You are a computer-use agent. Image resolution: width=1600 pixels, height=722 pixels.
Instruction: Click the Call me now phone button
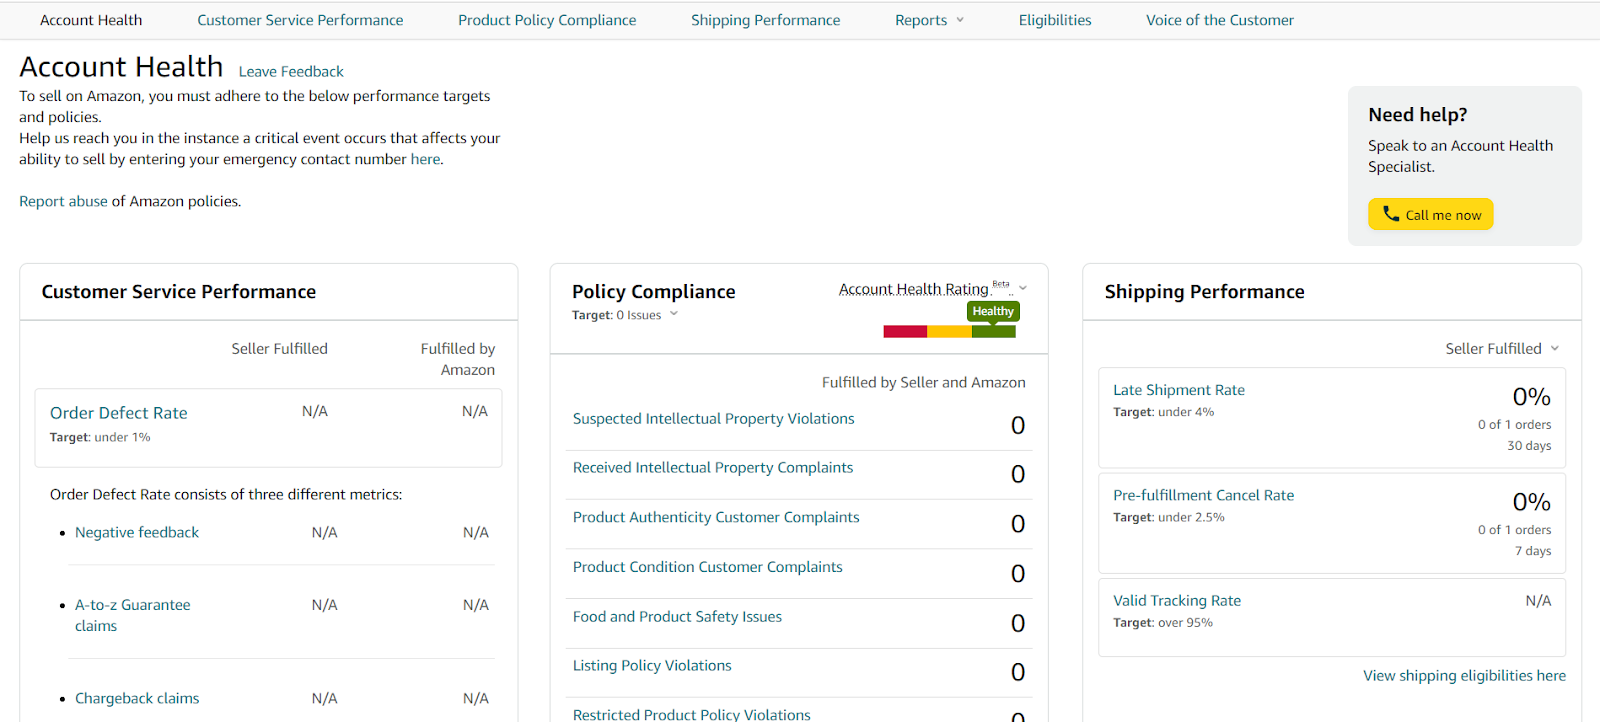coord(1430,214)
